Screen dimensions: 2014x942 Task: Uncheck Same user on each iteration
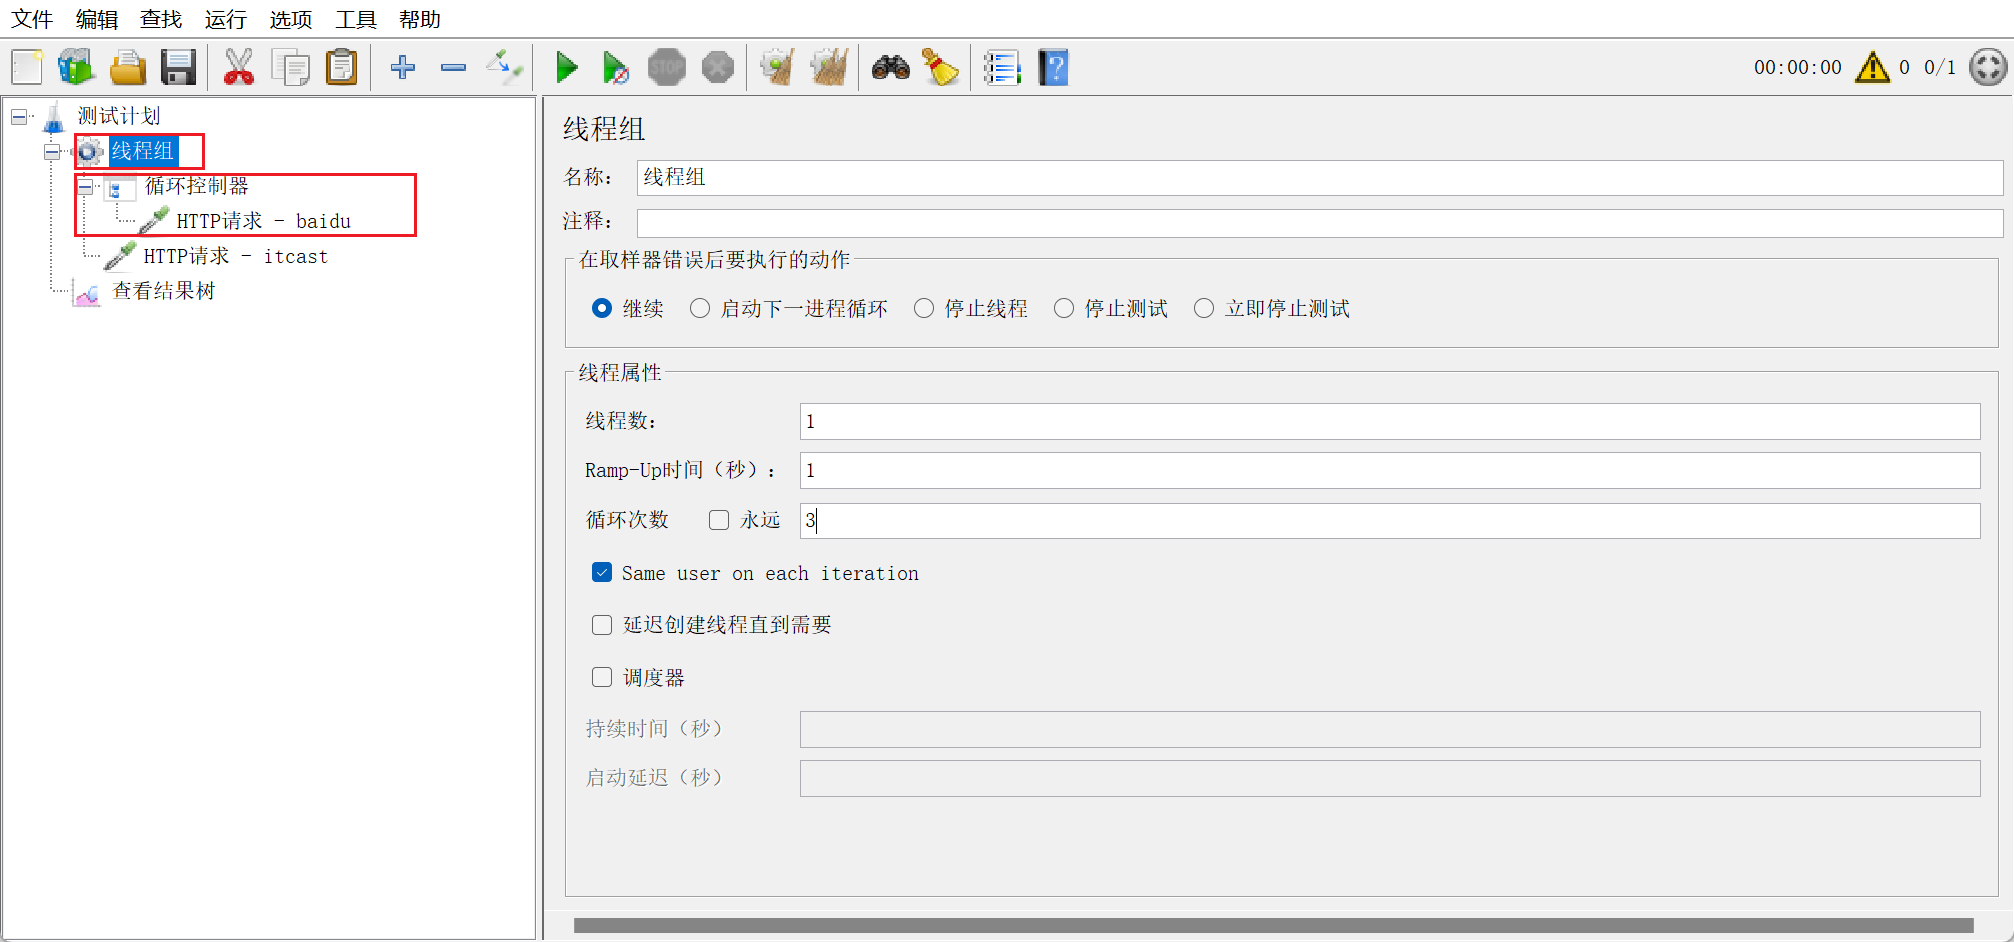click(602, 572)
